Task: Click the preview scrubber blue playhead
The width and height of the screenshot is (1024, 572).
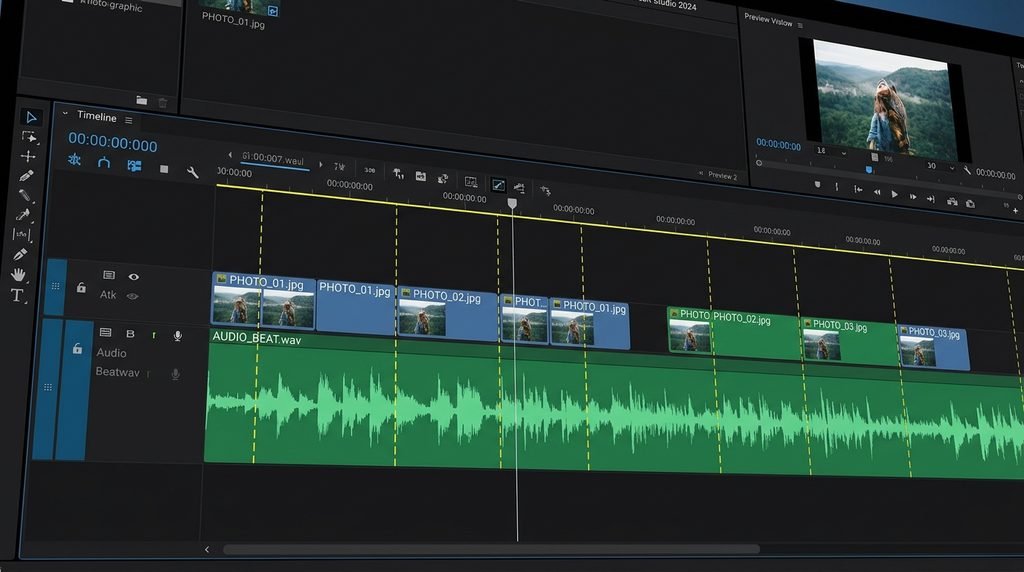Action: pyautogui.click(x=869, y=170)
